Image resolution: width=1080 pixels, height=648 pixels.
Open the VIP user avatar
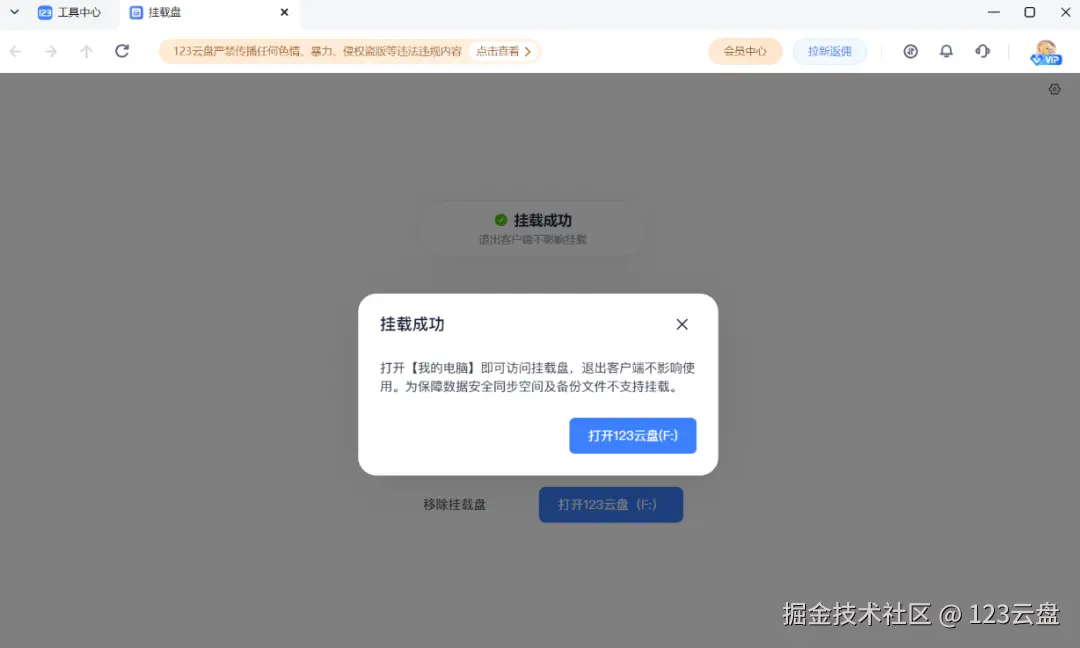(1046, 52)
